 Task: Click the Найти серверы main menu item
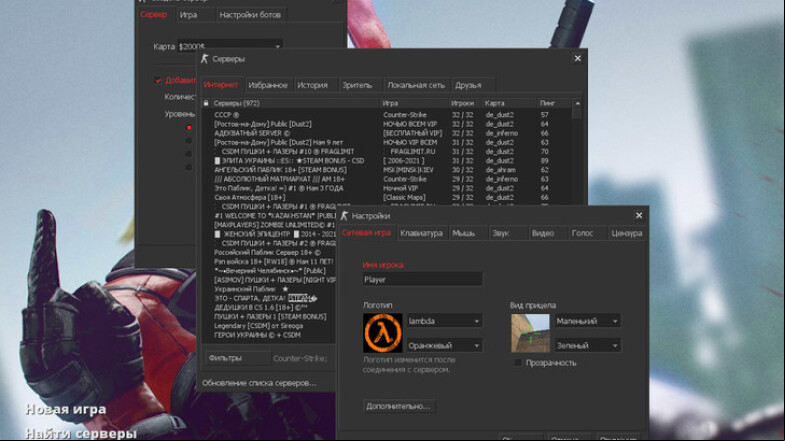[81, 433]
